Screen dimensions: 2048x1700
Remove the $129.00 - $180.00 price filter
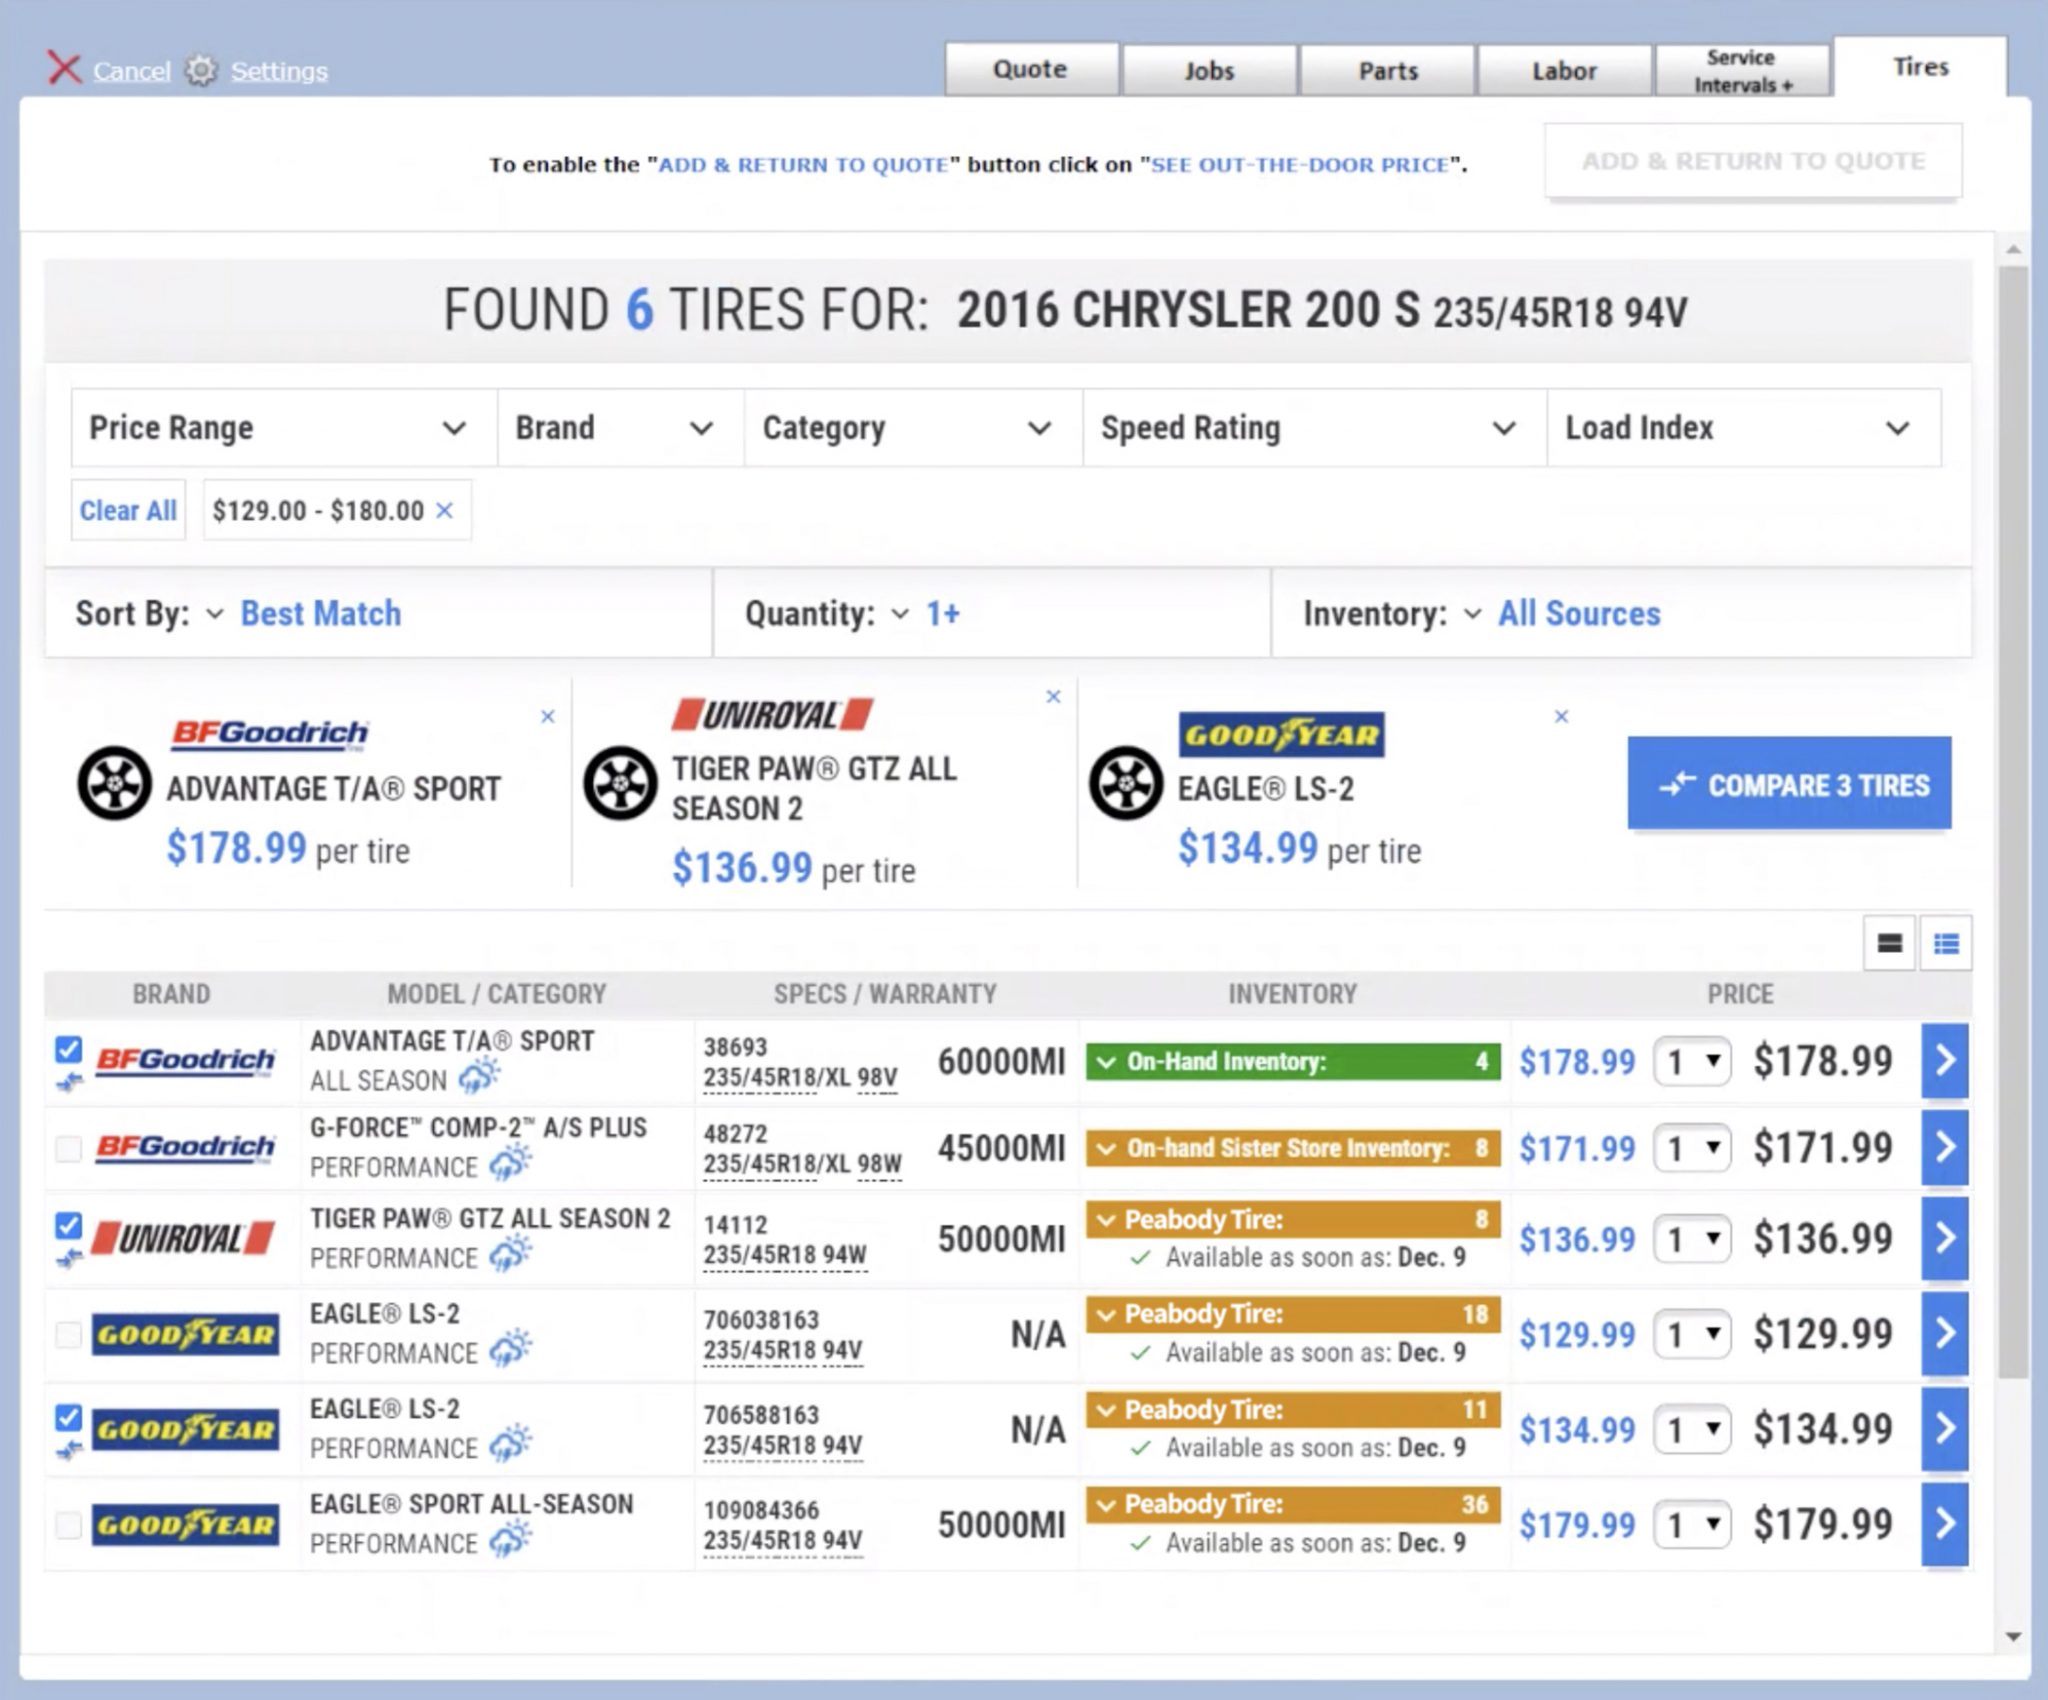(445, 511)
